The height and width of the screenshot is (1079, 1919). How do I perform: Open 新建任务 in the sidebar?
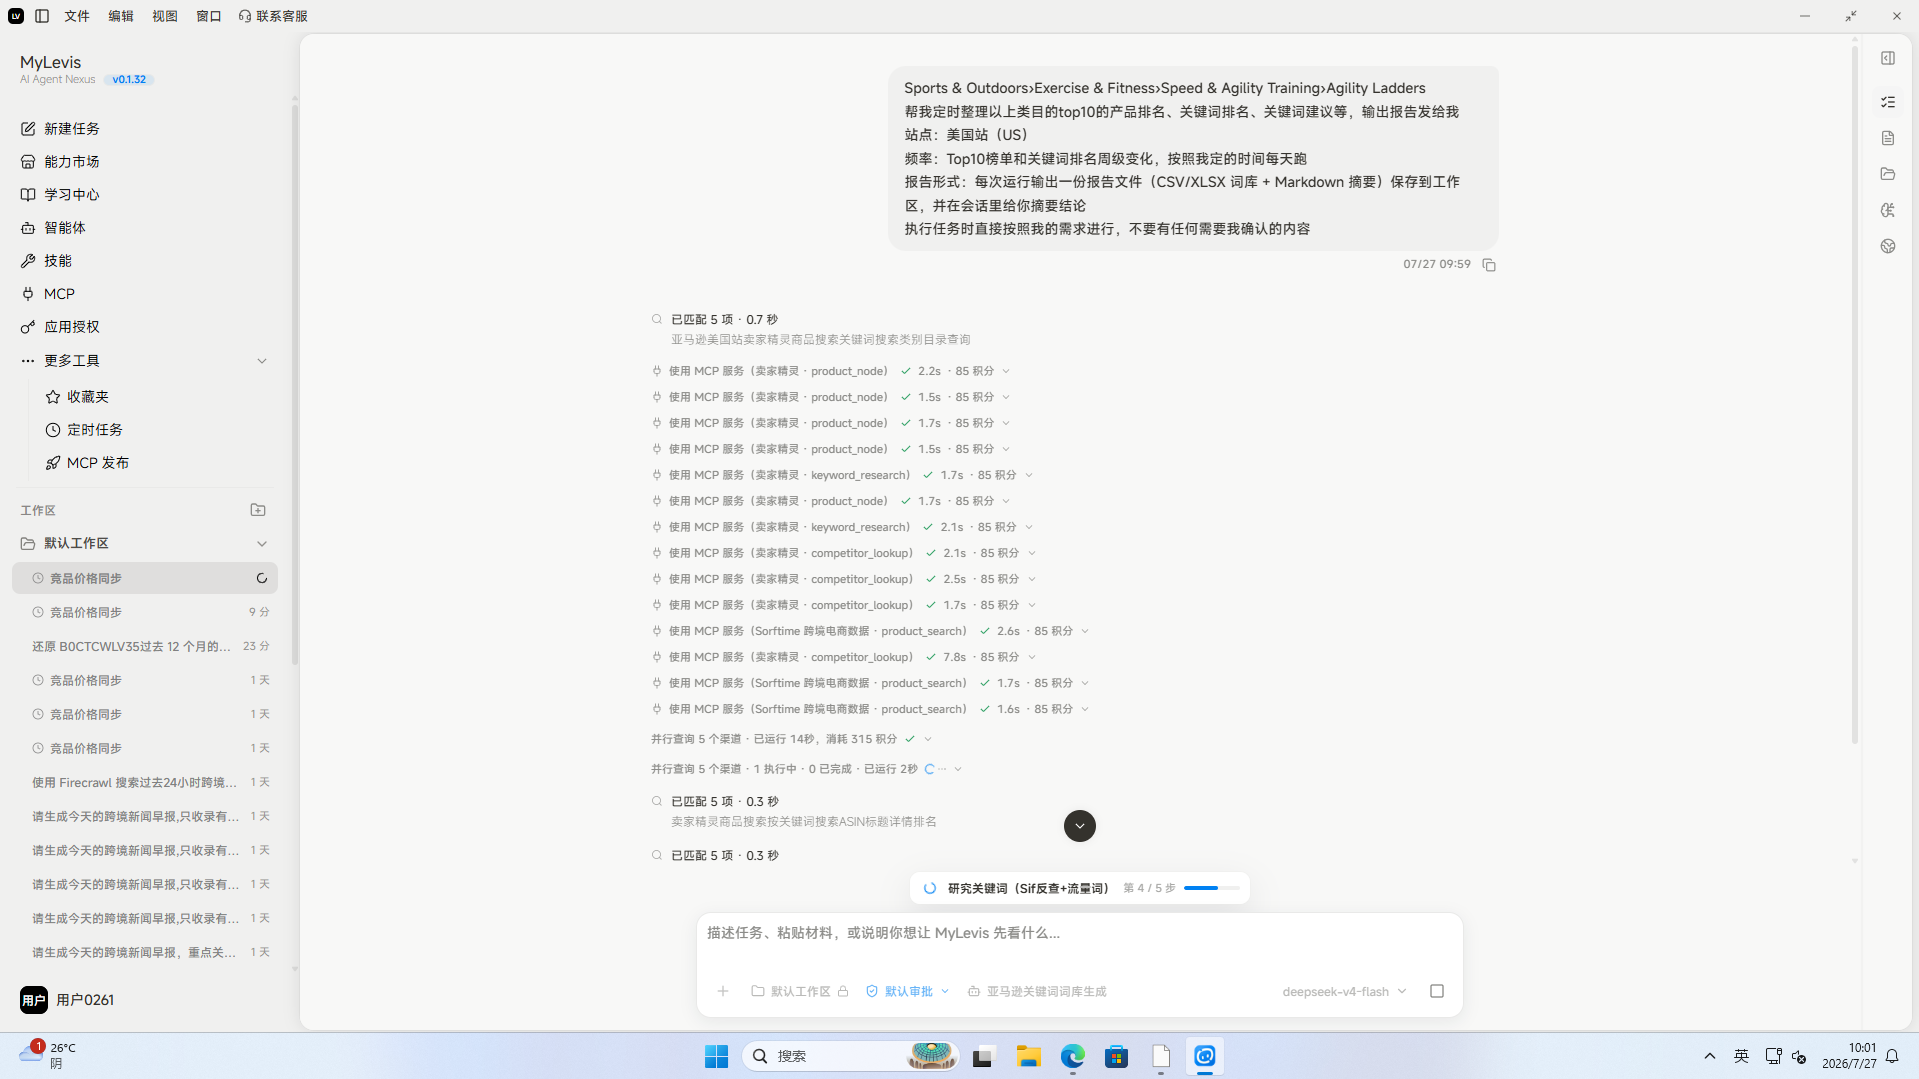[60, 128]
